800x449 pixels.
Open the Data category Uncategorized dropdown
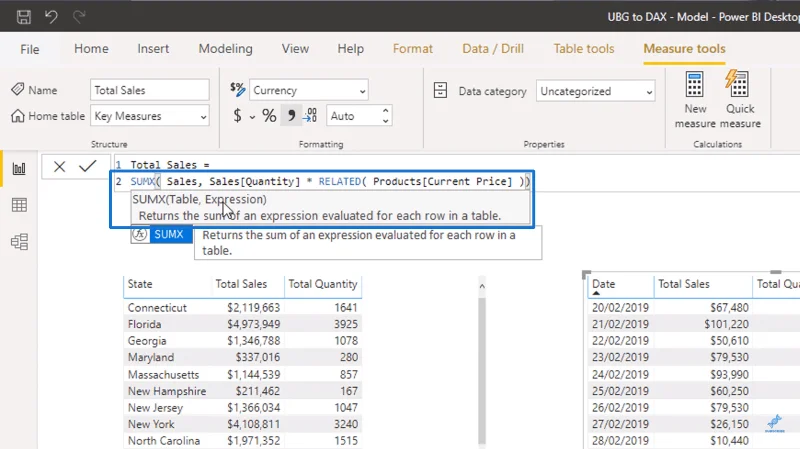[x=595, y=91]
